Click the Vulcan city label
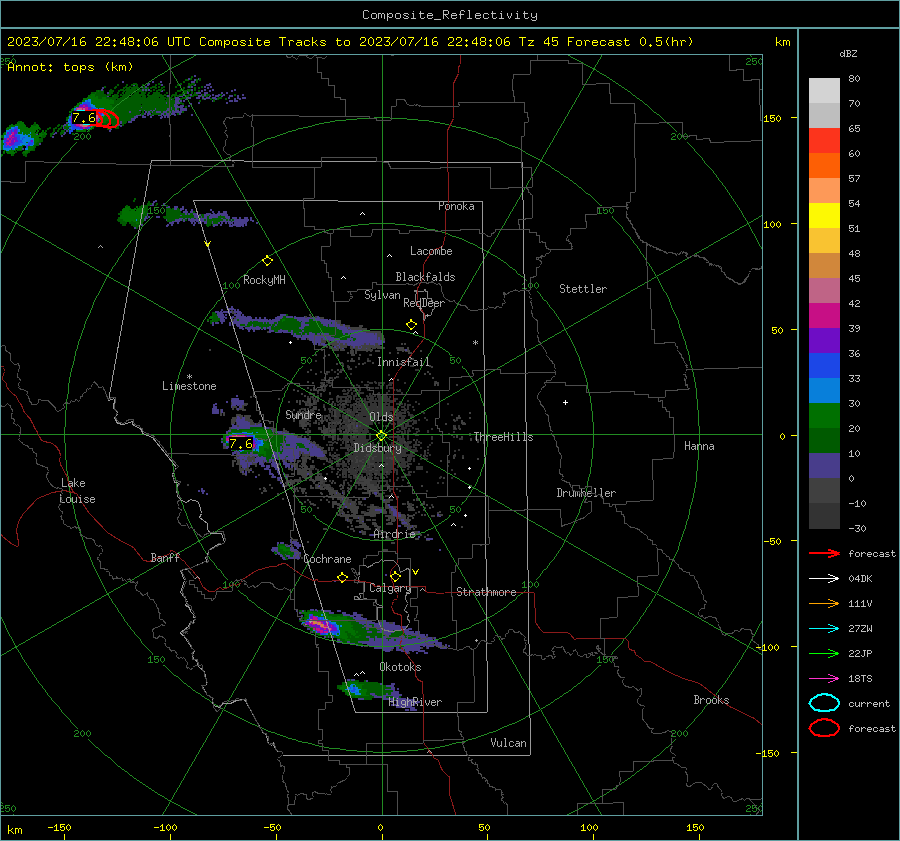The height and width of the screenshot is (841, 900). (508, 743)
